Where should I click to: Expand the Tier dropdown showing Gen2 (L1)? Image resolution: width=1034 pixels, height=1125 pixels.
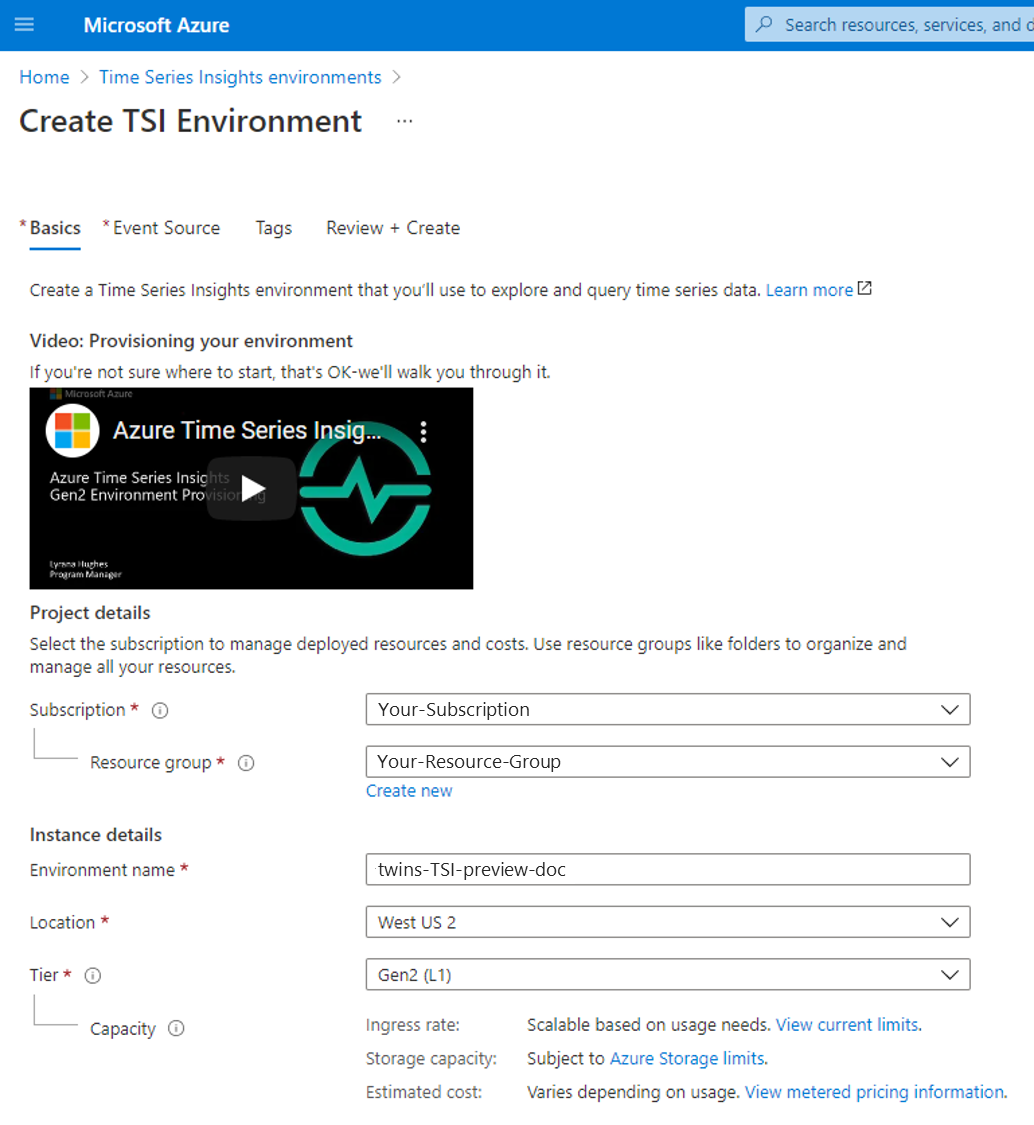(x=667, y=974)
